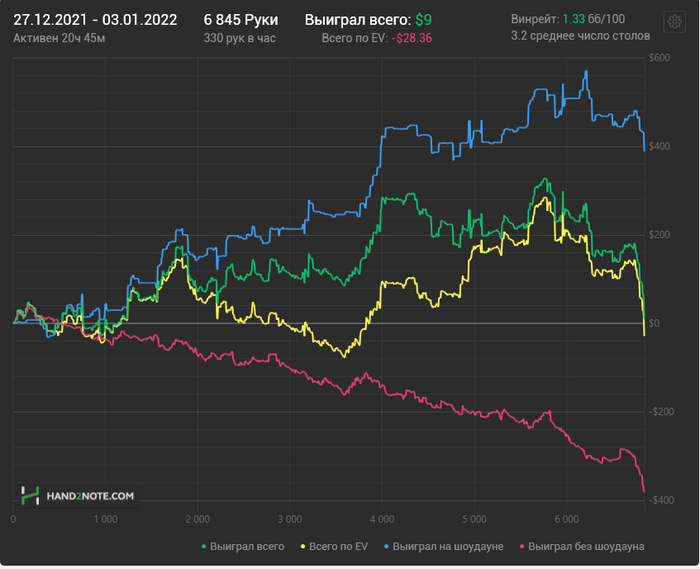The height and width of the screenshot is (569, 700).
Task: Click the 'Винрейт: 1.33 бб/100' stat
Action: 568,19
